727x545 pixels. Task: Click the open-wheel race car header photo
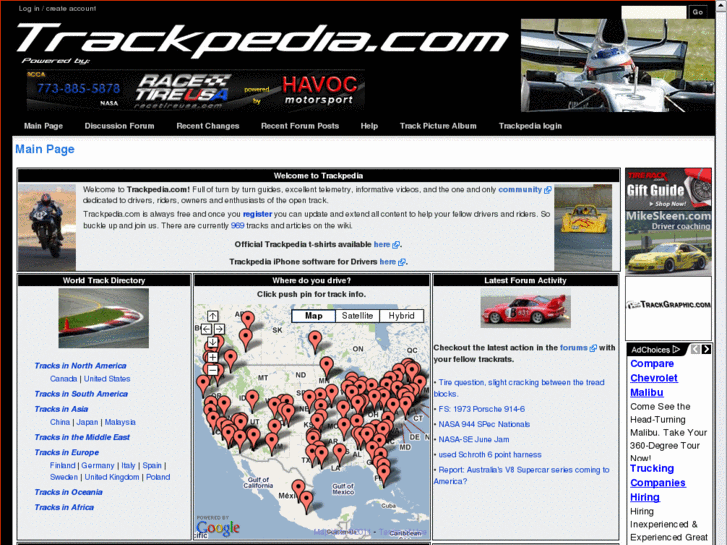point(617,65)
